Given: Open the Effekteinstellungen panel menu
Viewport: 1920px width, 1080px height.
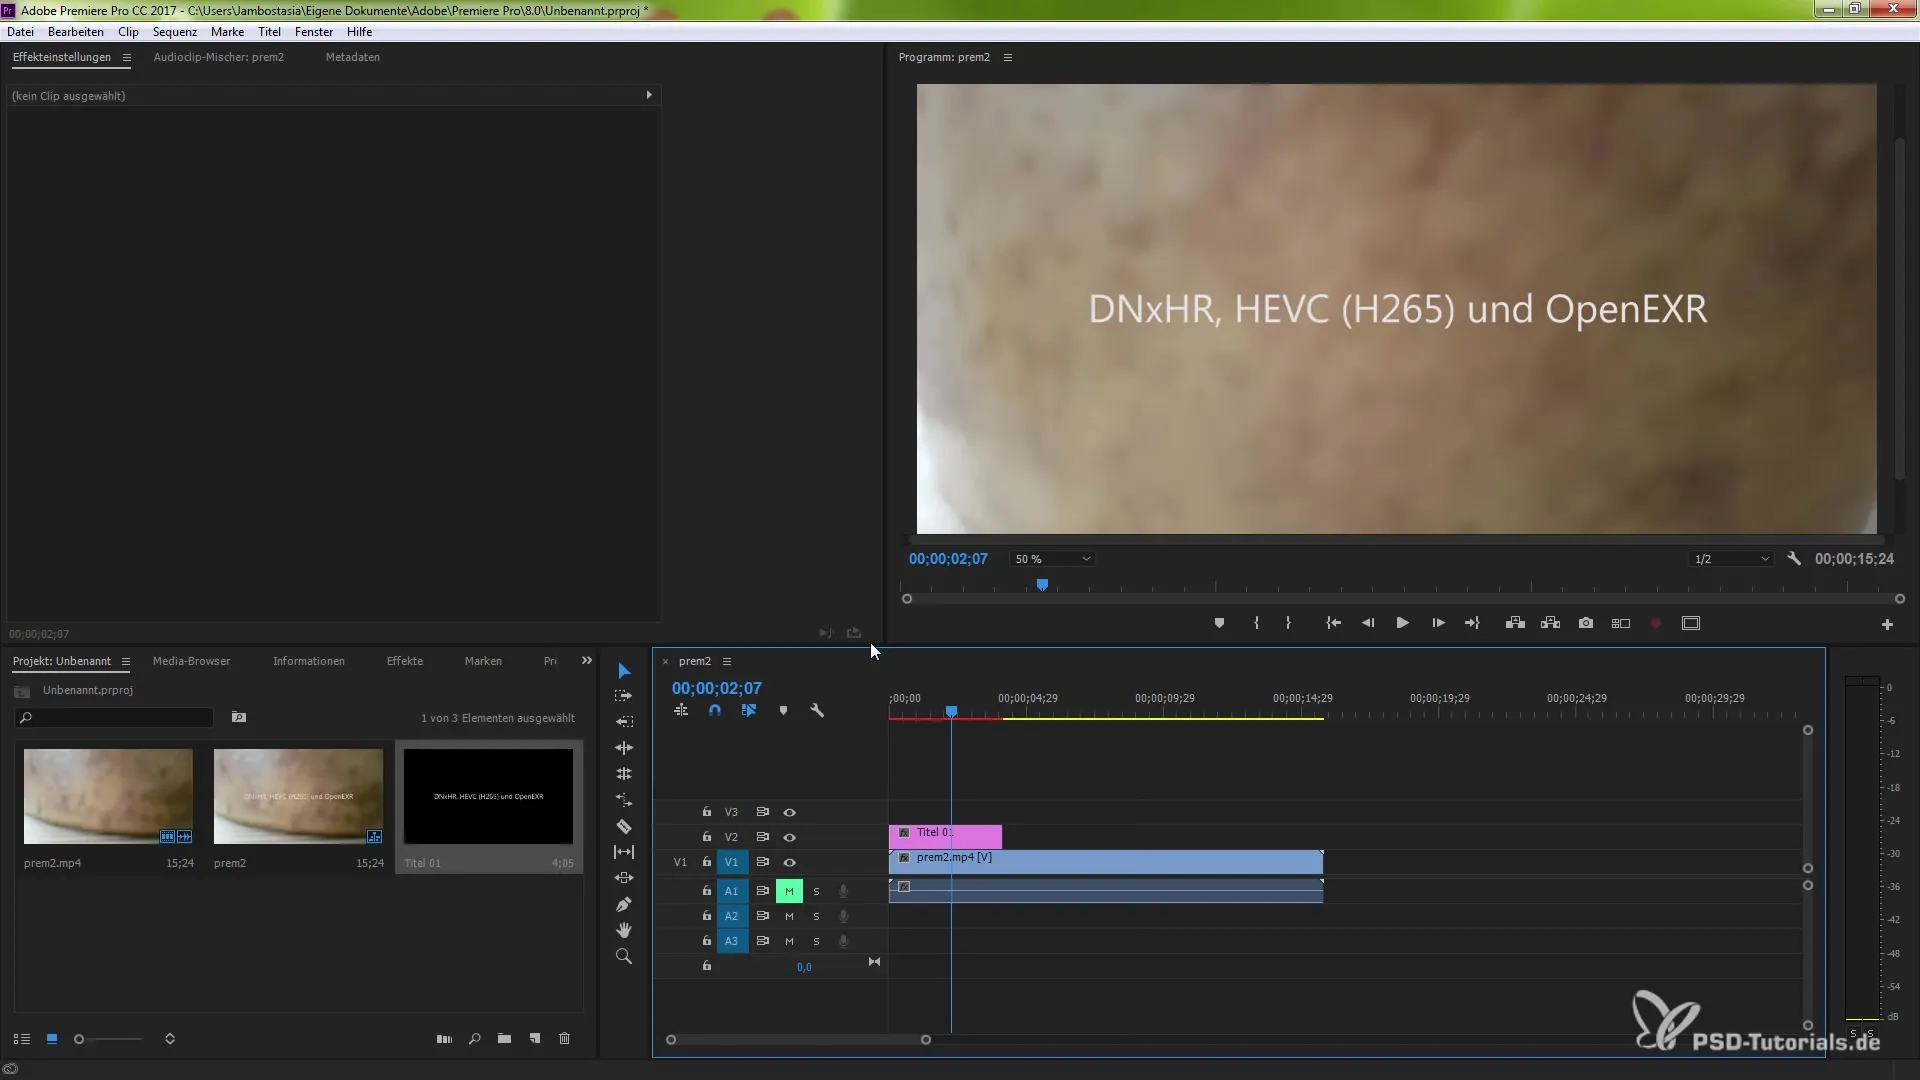Looking at the screenshot, I should (x=127, y=58).
